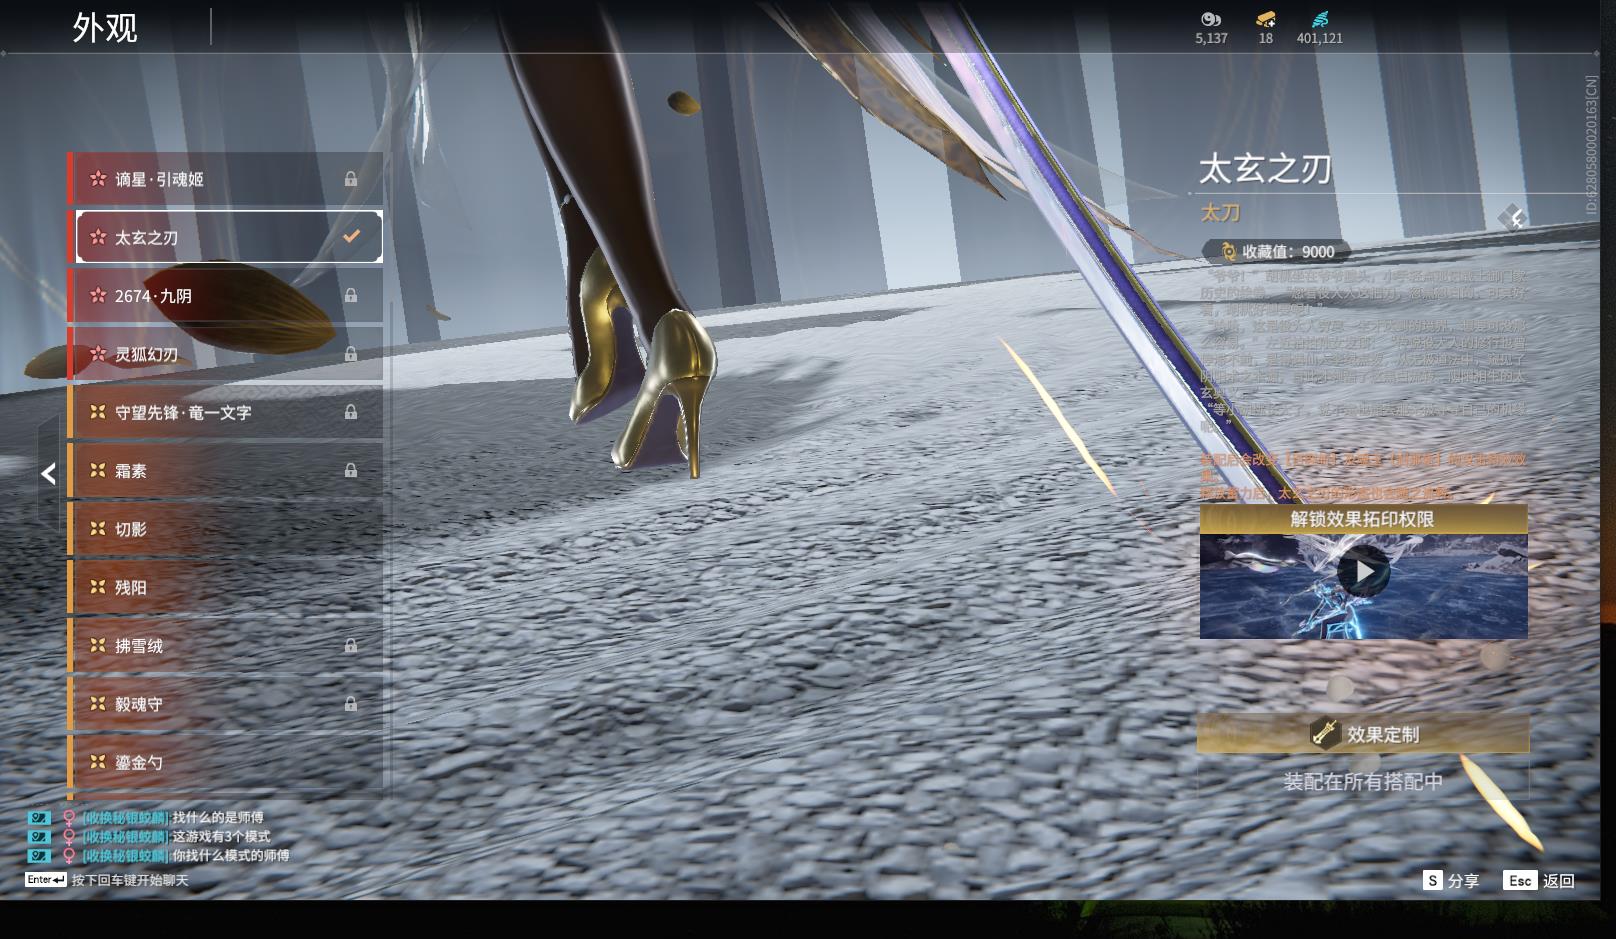Image resolution: width=1616 pixels, height=939 pixels.
Task: Click the collection value 收藏值 coin icon
Action: pyautogui.click(x=1228, y=252)
